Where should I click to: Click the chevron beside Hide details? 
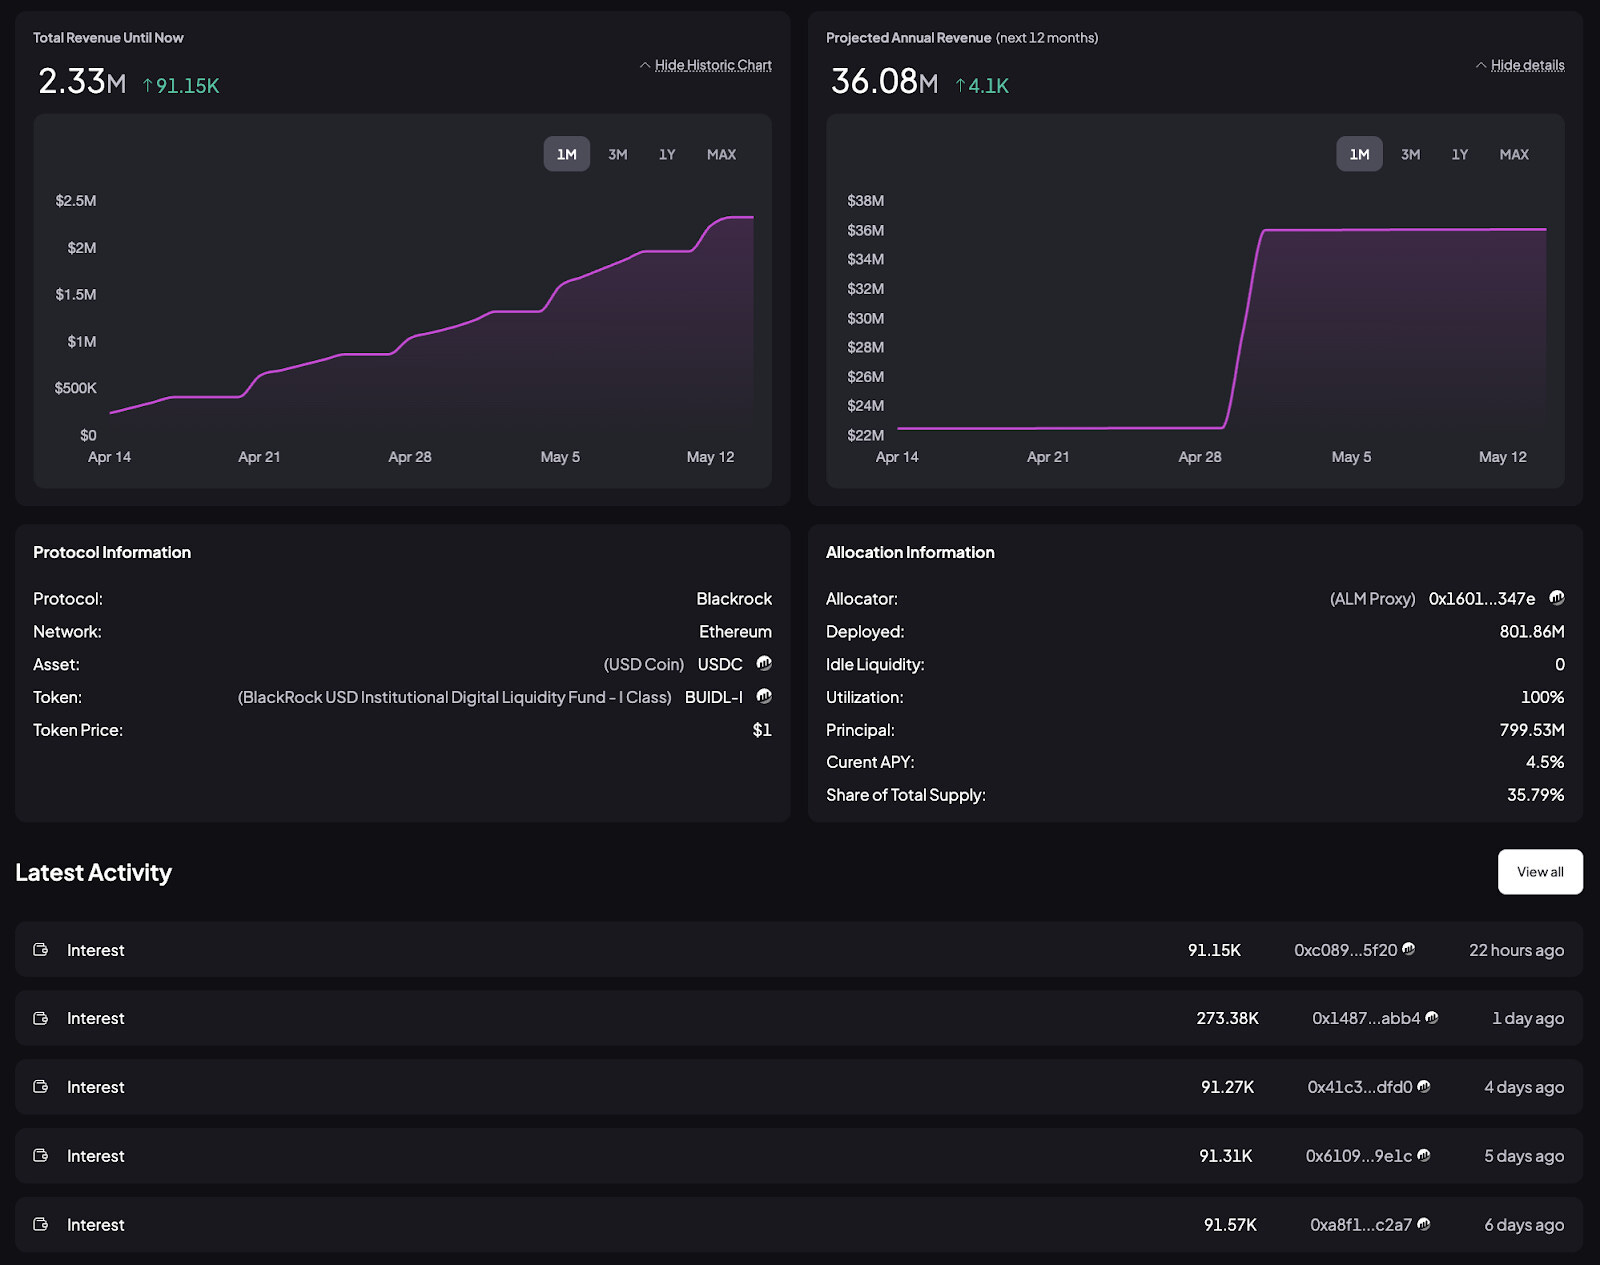pyautogui.click(x=1481, y=64)
